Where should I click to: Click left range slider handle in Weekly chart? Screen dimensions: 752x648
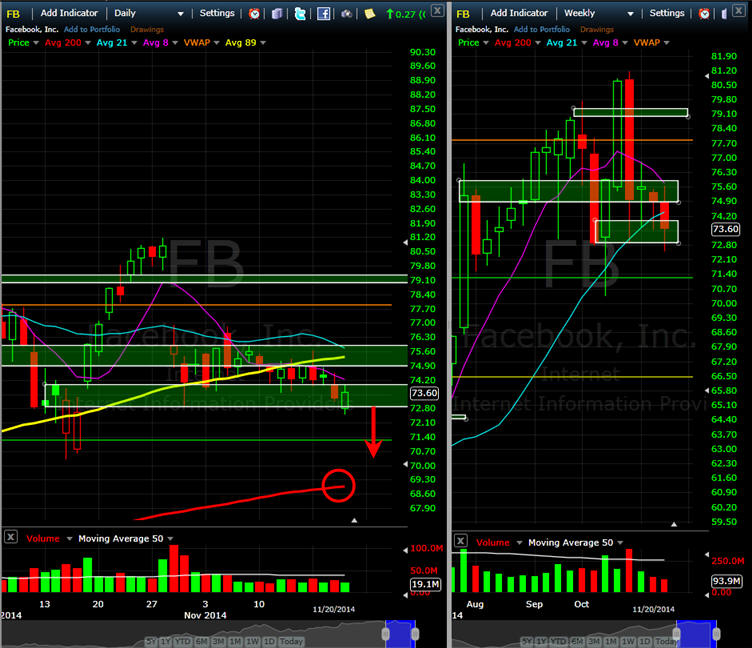(677, 634)
